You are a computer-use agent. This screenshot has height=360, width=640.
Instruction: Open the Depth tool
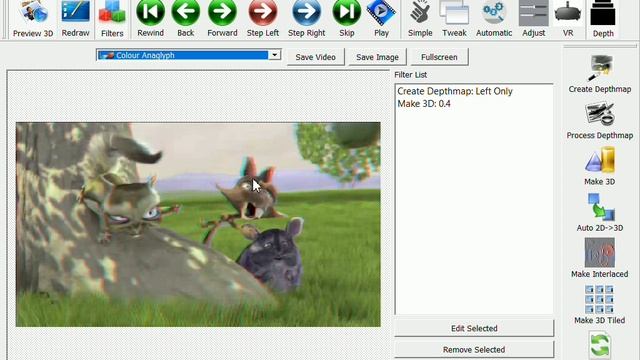click(603, 19)
